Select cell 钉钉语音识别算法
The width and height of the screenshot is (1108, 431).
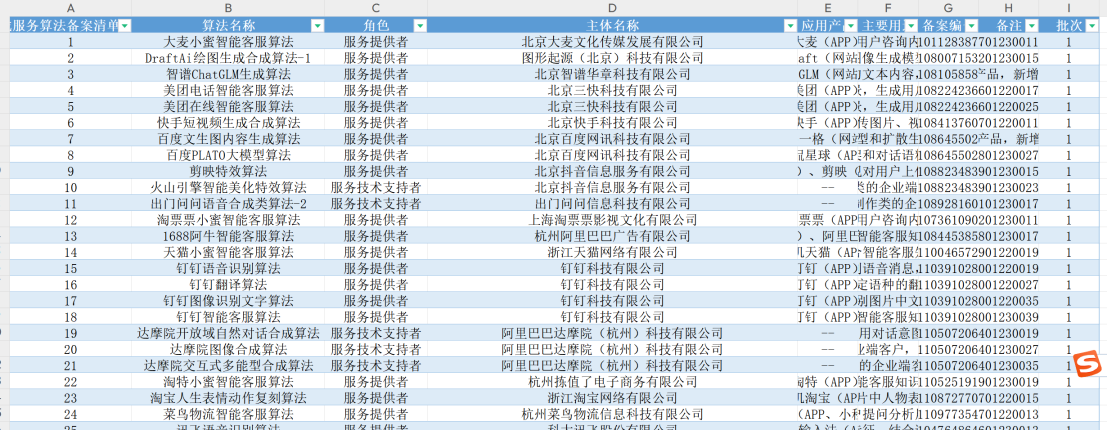point(228,268)
